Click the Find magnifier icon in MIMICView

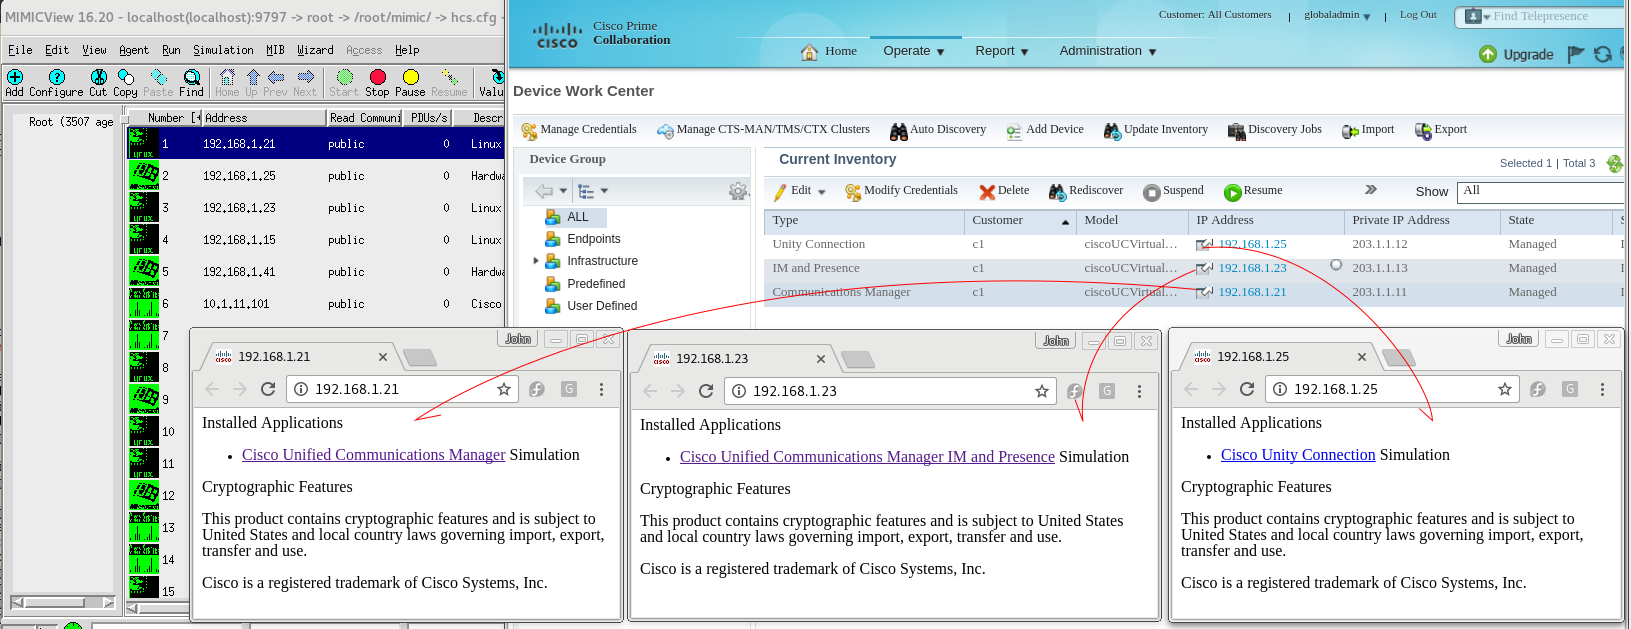[x=192, y=77]
